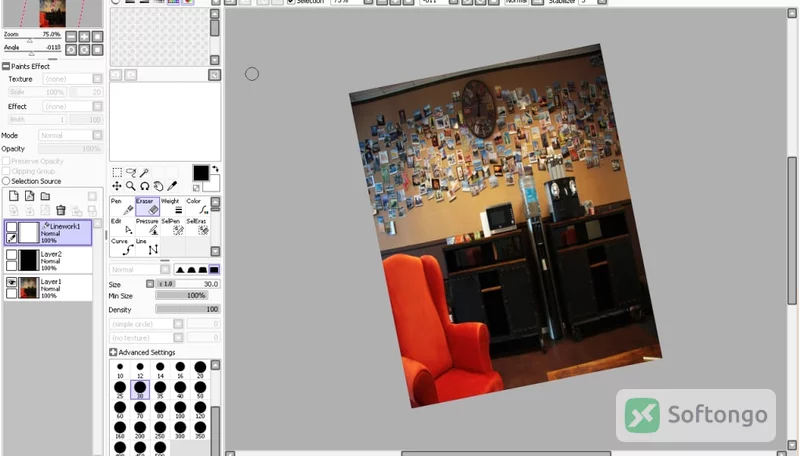
Task: Toggle visibility of Linework1 layer
Action: [11, 227]
